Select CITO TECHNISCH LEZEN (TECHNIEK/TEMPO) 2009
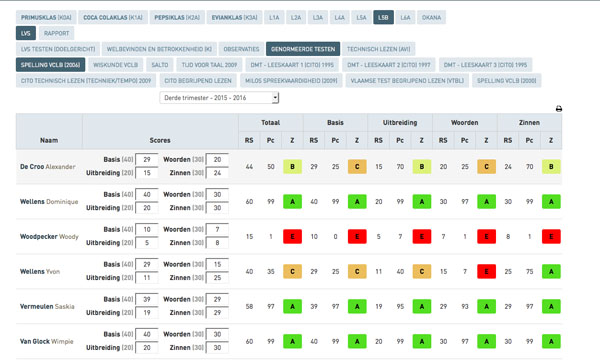The width and height of the screenshot is (600, 360). [86, 80]
